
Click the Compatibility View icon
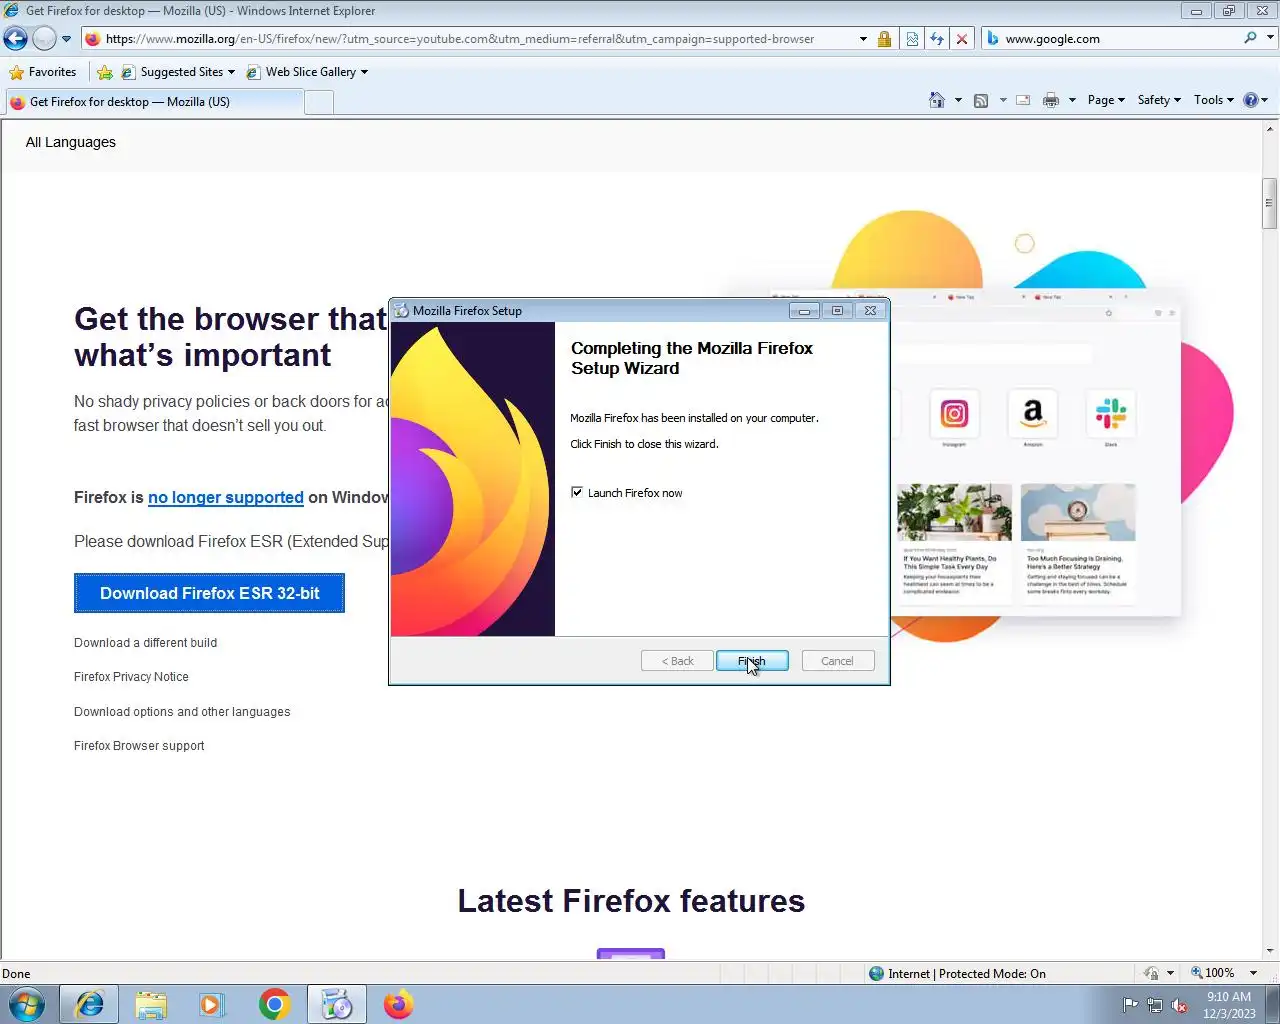(912, 39)
